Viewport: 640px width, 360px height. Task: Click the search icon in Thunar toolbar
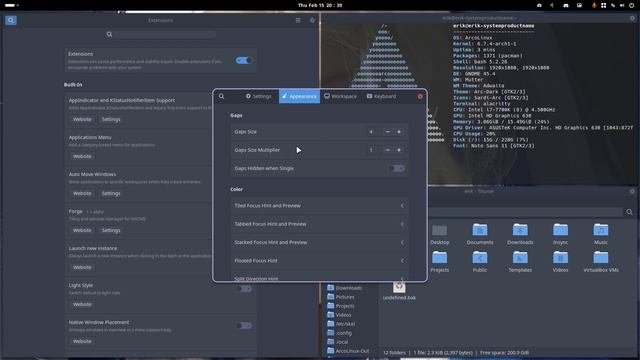coord(629,212)
